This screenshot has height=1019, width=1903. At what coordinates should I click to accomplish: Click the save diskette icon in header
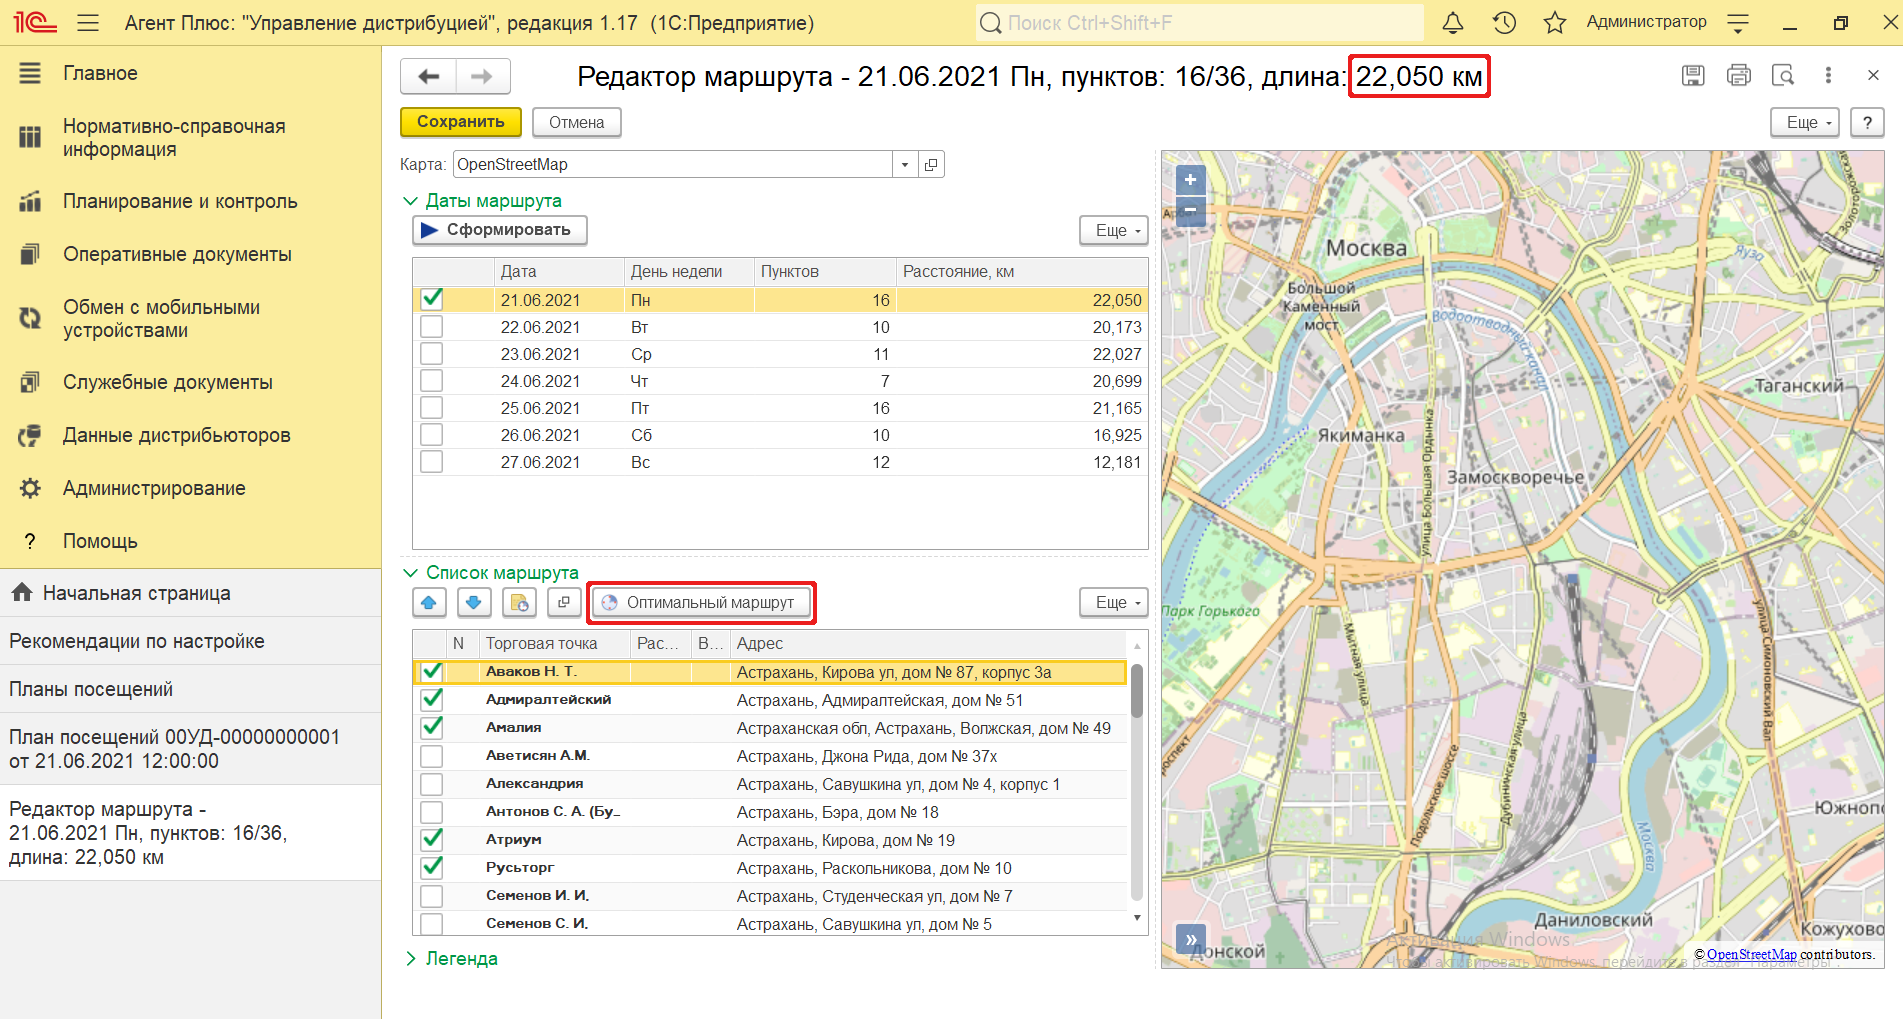(1693, 75)
